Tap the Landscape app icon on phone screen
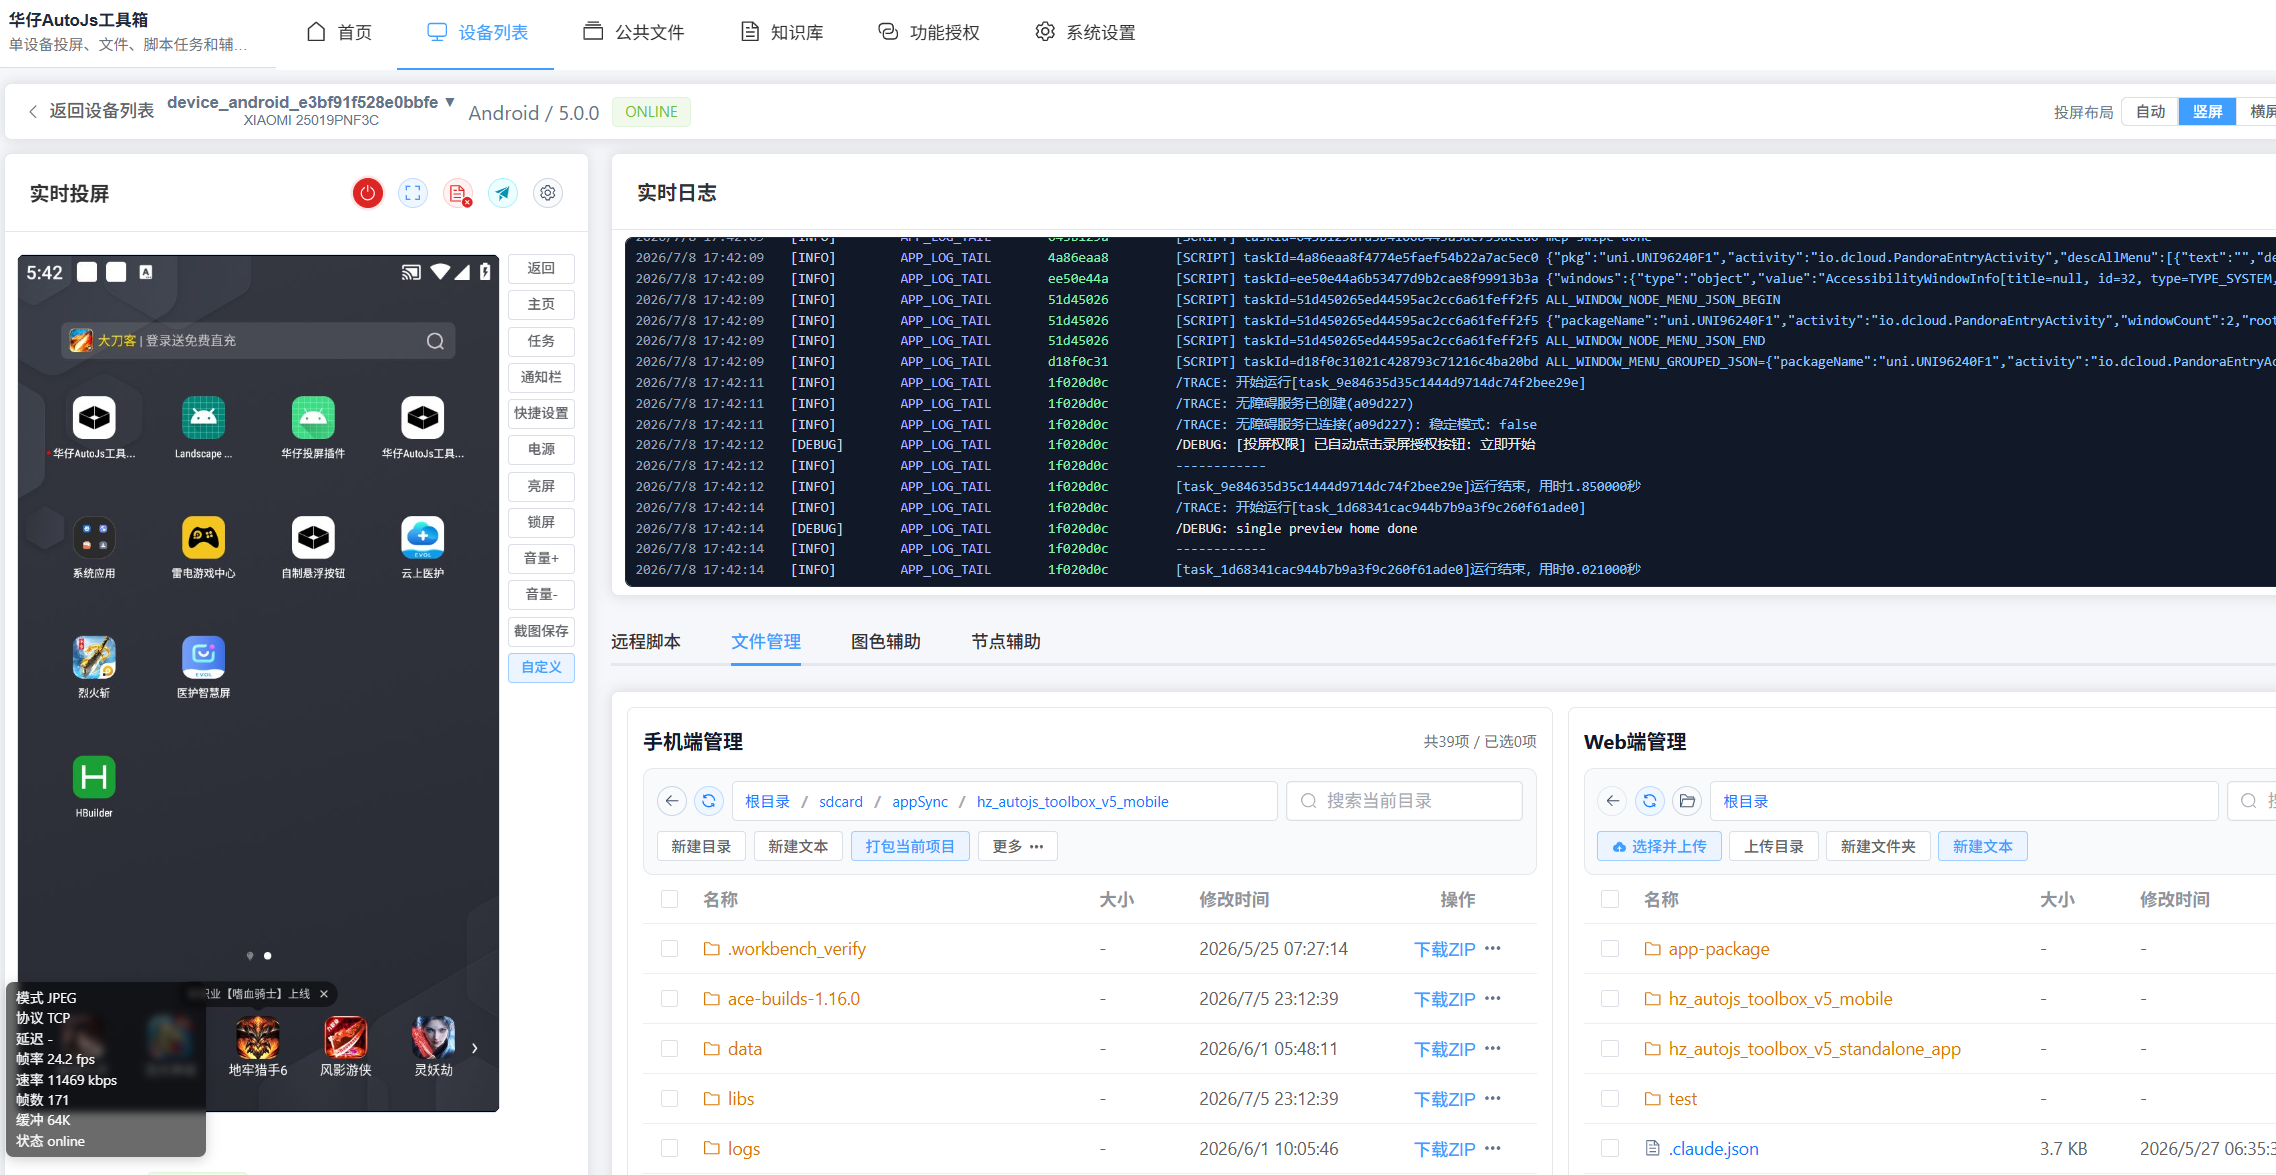The height and width of the screenshot is (1175, 2276). click(x=204, y=418)
